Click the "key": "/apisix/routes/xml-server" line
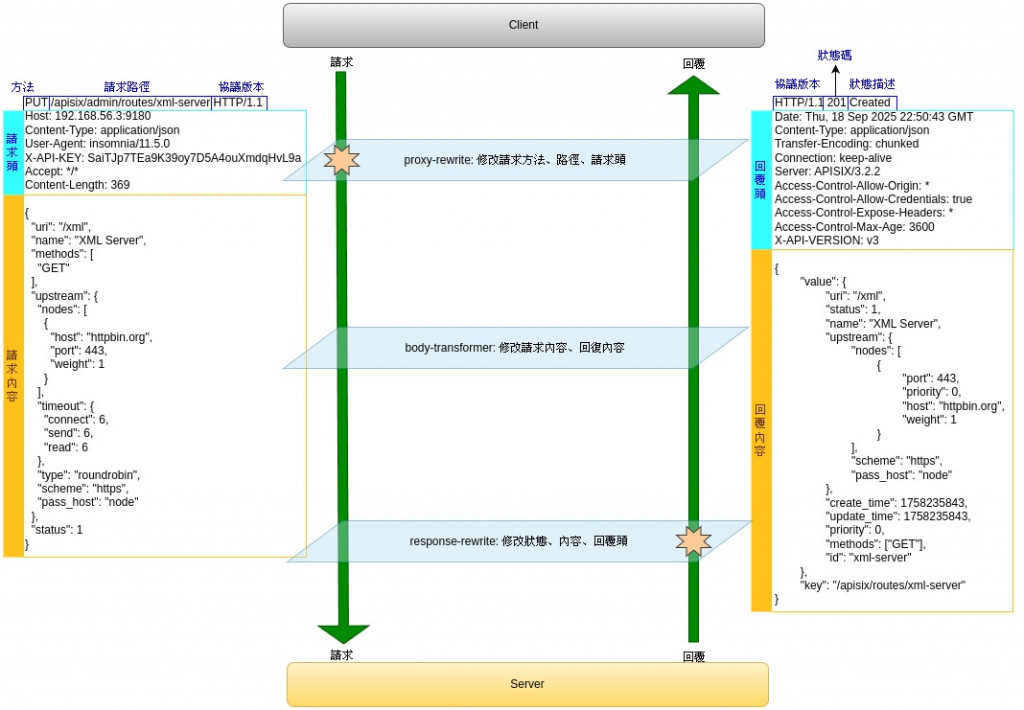This screenshot has width=1024, height=710. tap(882, 585)
